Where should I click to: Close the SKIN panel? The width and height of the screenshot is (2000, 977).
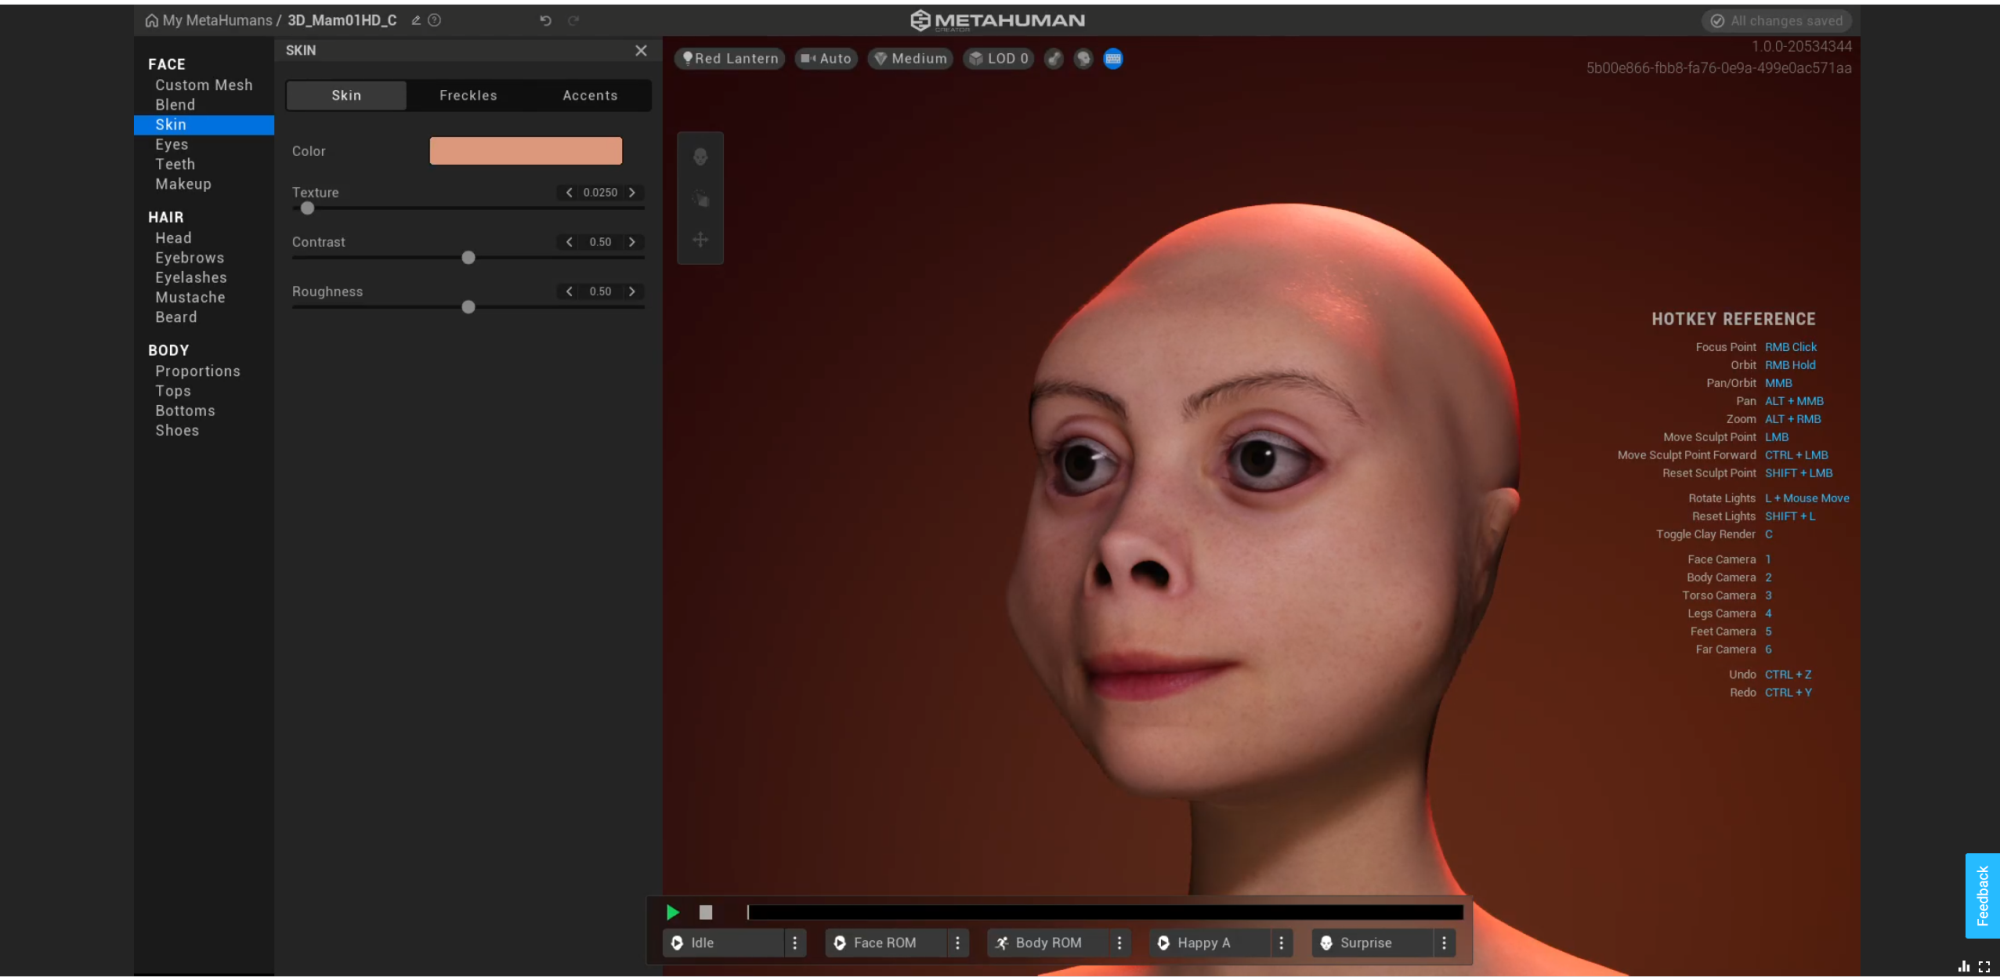click(641, 50)
